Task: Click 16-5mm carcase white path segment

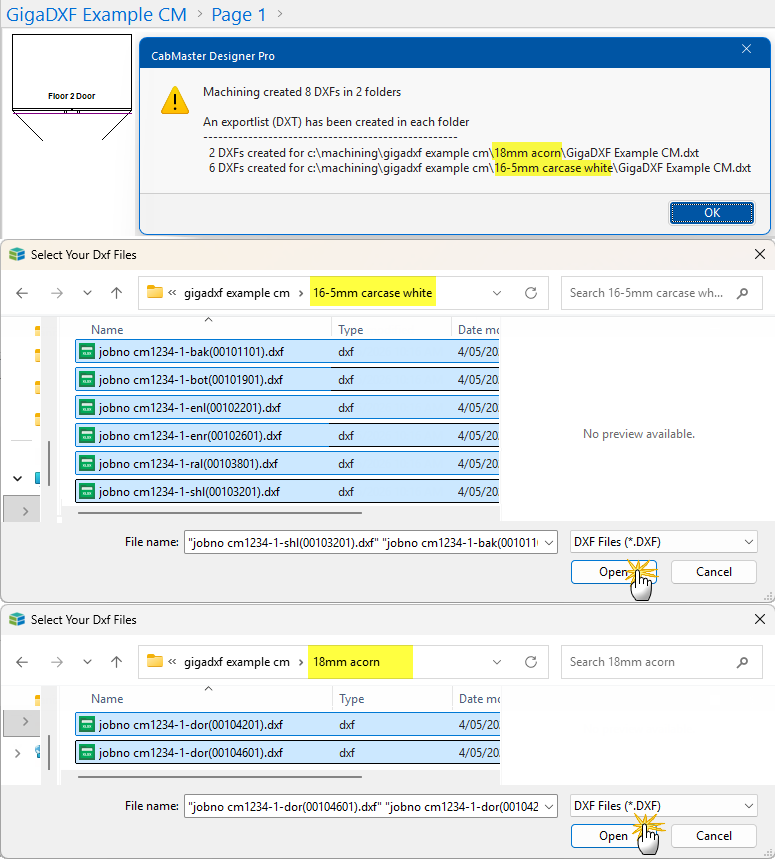Action: click(x=372, y=293)
